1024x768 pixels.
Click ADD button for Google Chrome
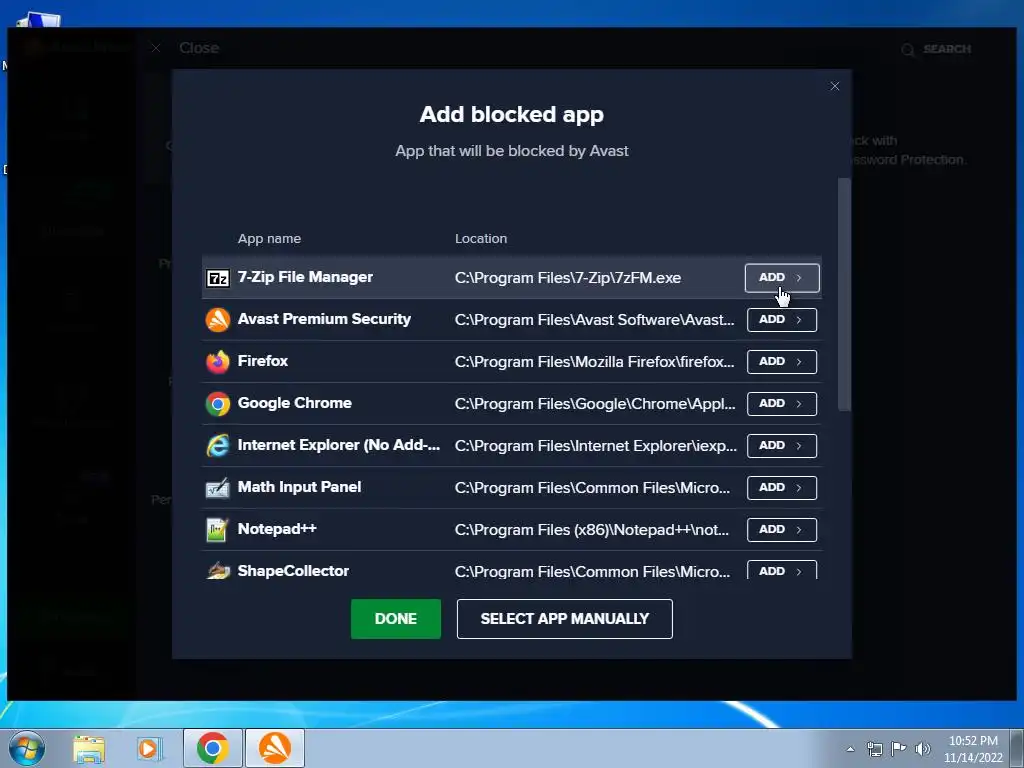click(782, 404)
